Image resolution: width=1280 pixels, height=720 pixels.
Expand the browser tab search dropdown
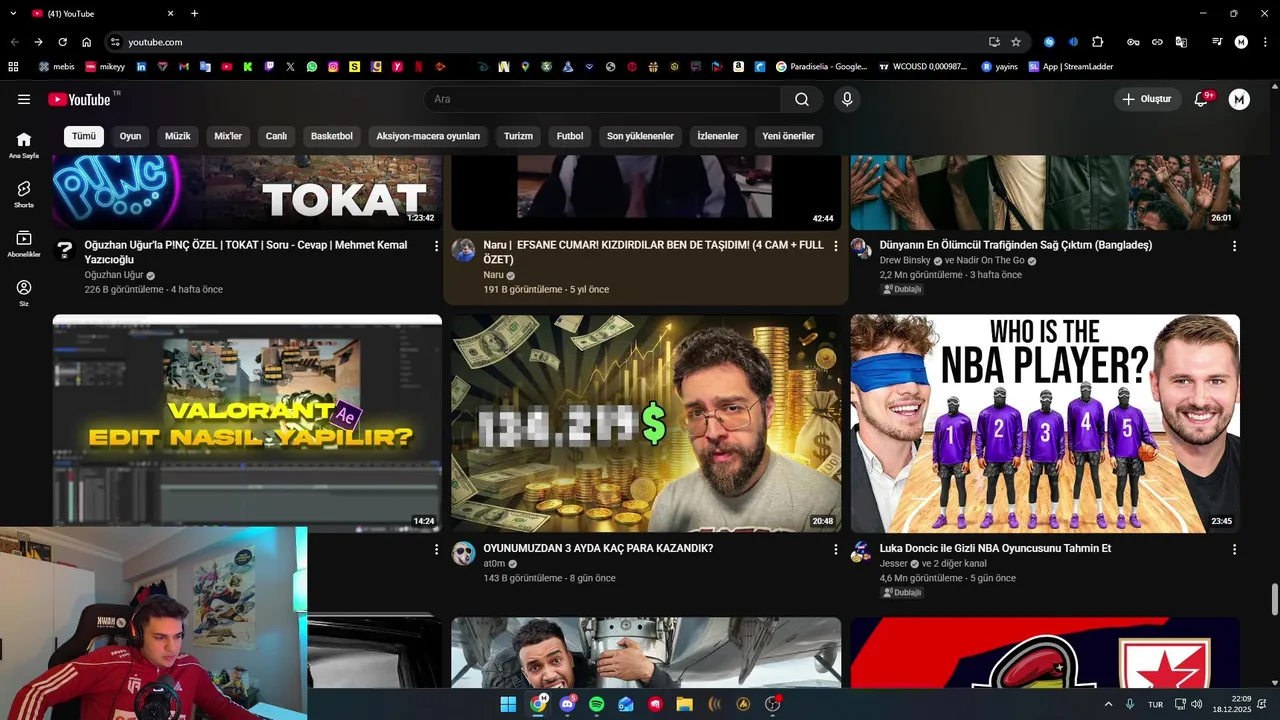(x=13, y=13)
